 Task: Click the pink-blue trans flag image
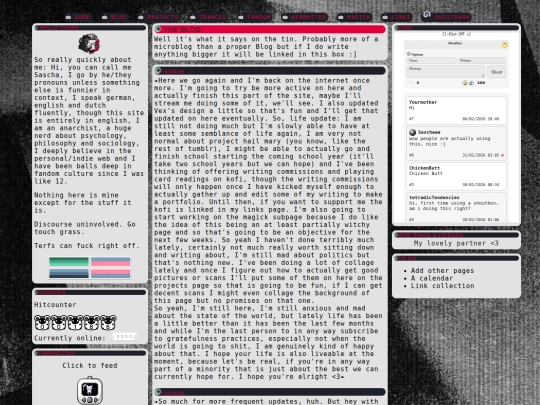[x=111, y=268]
